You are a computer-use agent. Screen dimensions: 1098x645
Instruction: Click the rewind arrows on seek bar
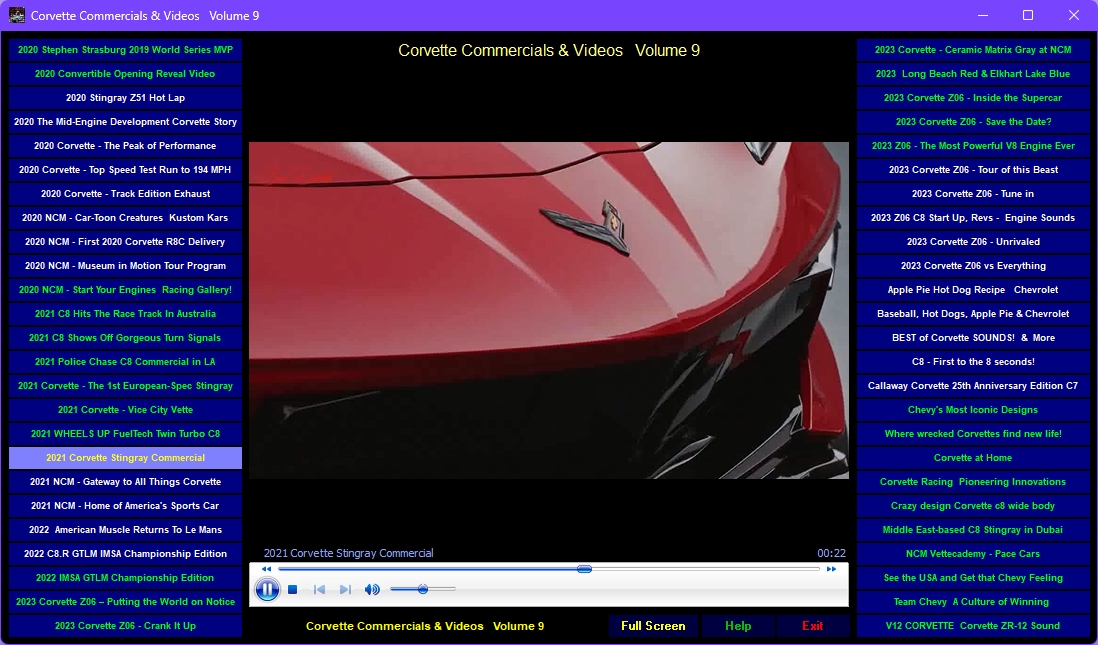(266, 569)
